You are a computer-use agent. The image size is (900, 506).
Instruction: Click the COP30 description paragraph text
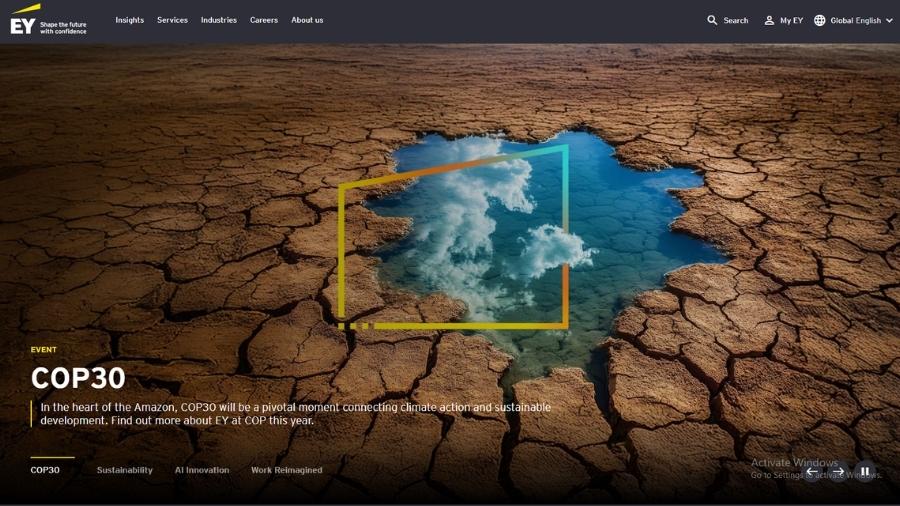click(x=290, y=414)
